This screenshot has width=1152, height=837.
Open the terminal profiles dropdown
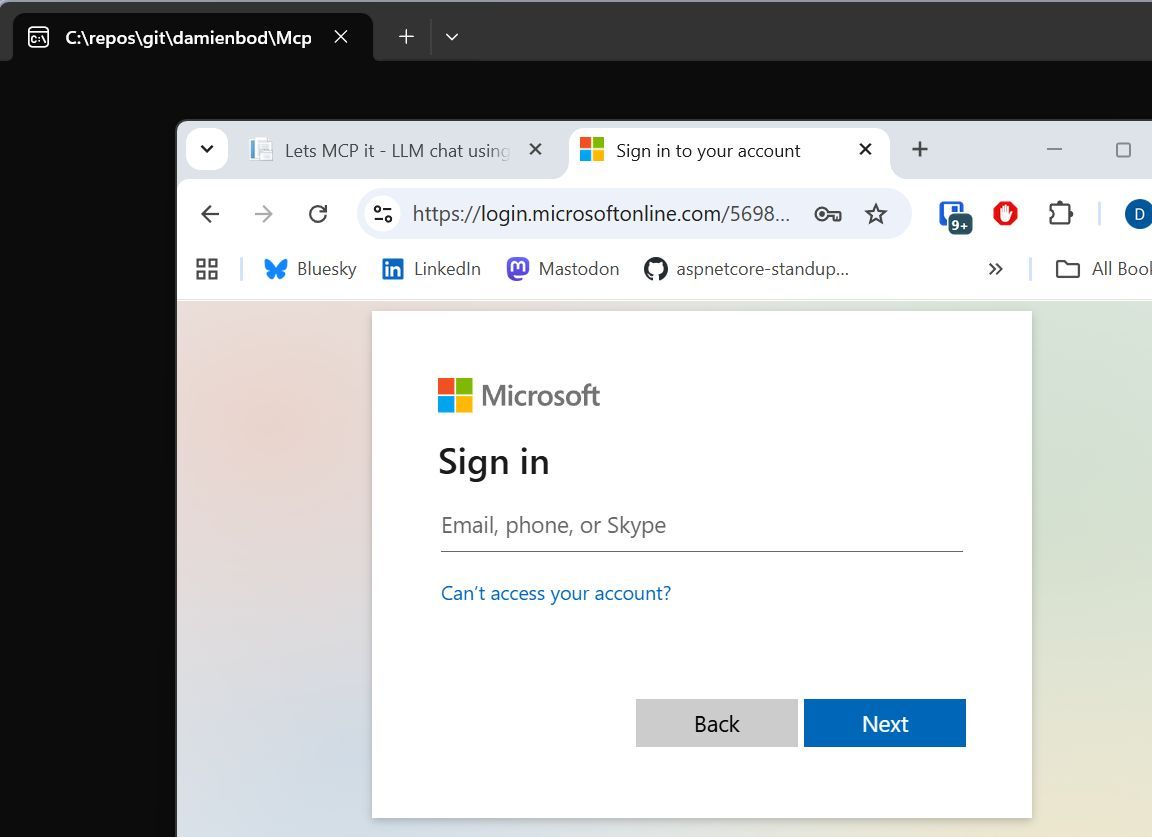(x=452, y=37)
